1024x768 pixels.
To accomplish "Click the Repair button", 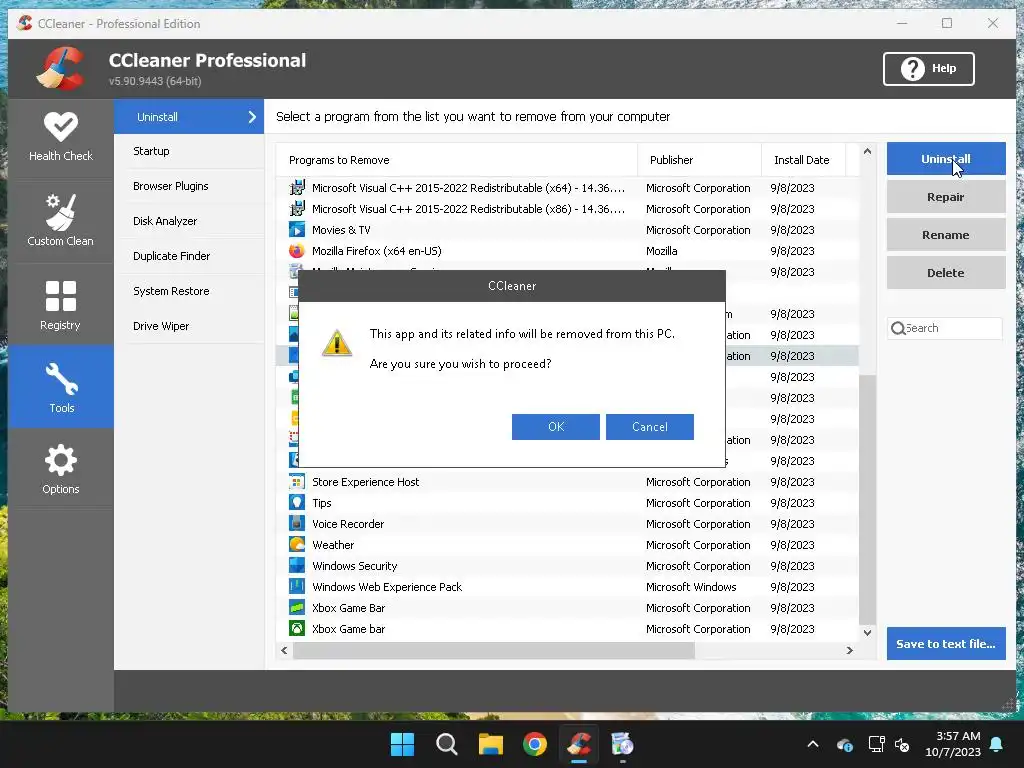I will click(x=946, y=197).
